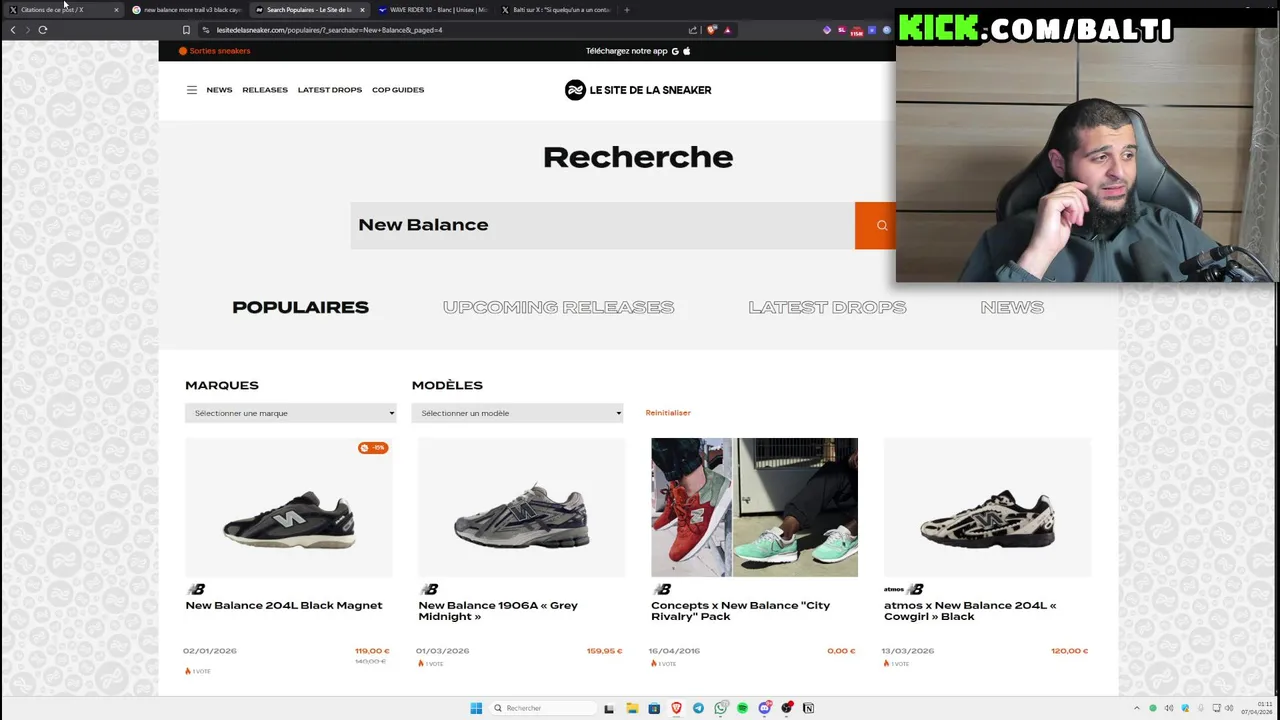Open Task View from the taskbar
1280x720 pixels.
[x=609, y=708]
